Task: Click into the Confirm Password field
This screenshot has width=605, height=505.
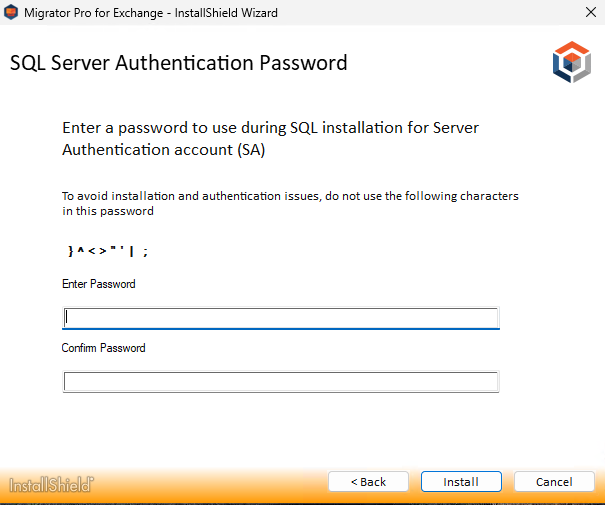Action: pos(280,381)
